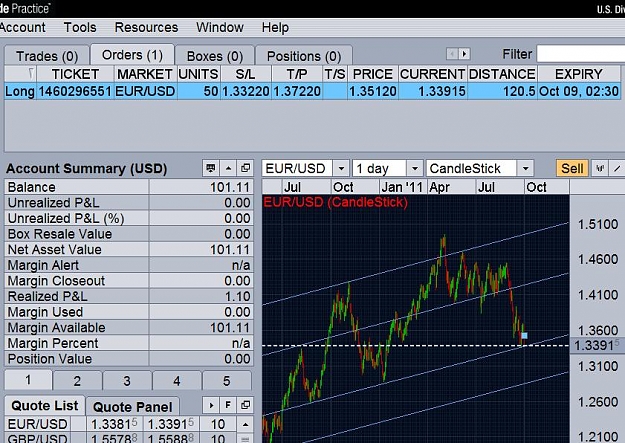Open the Help menu

tap(275, 27)
